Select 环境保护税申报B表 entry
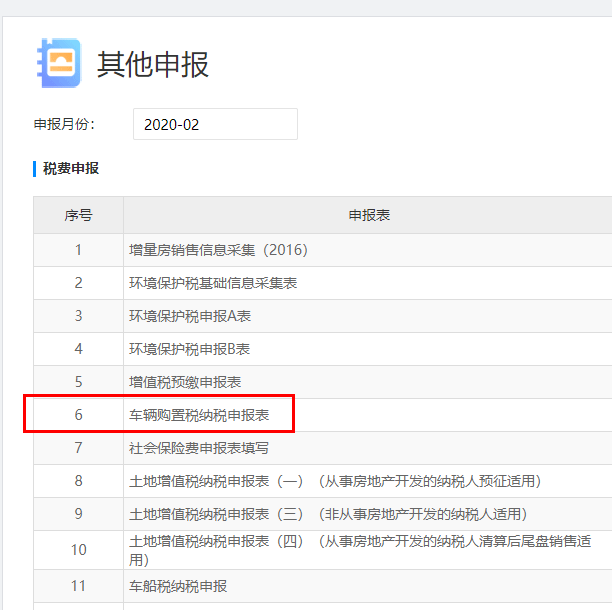Image resolution: width=612 pixels, height=610 pixels. (190, 349)
